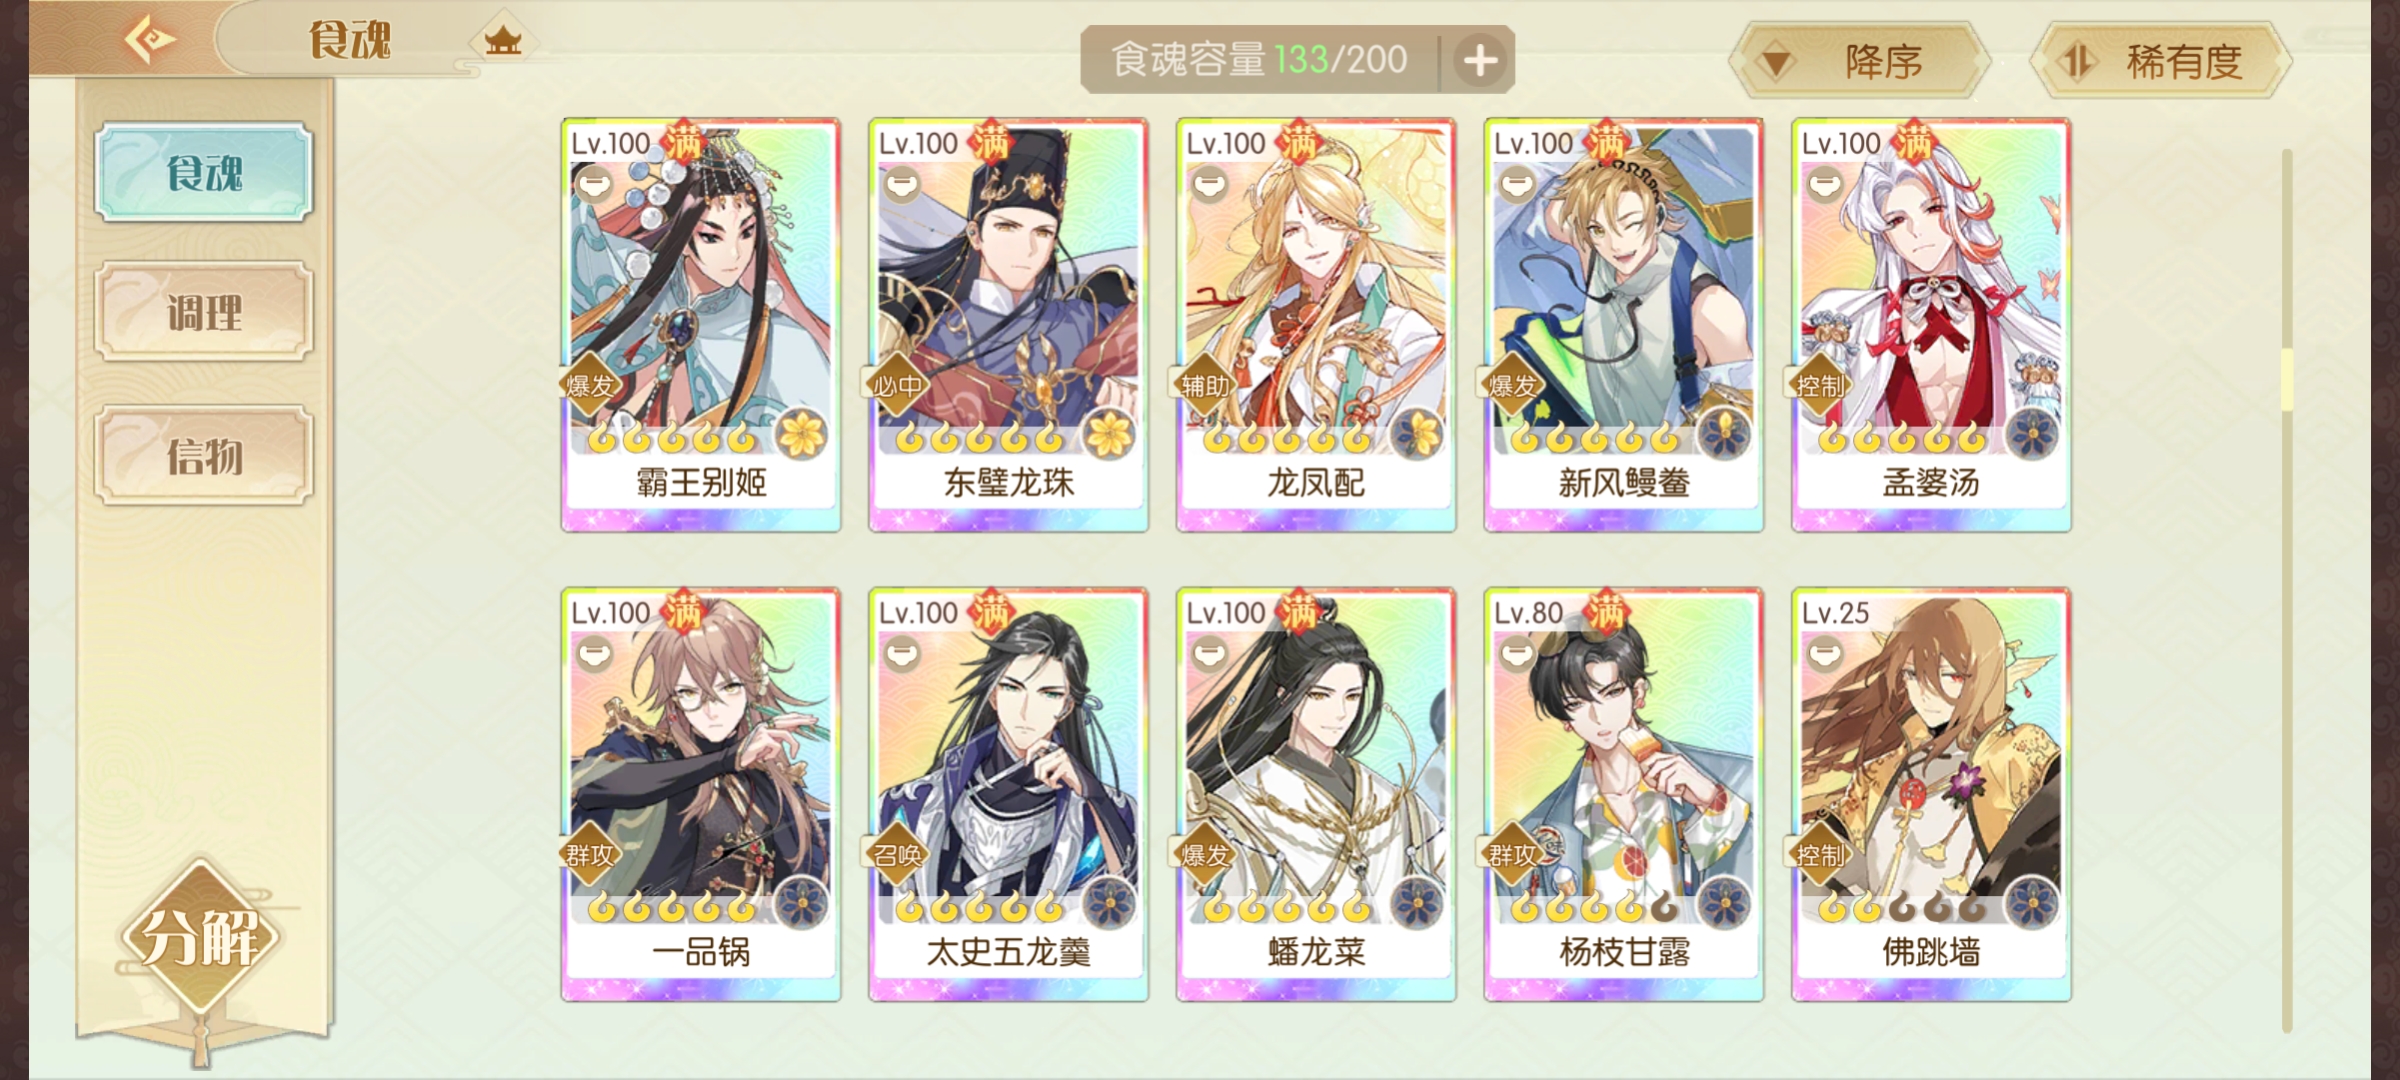Click the star rating row of 杨枝甘露
This screenshot has width=2400, height=1080.
pyautogui.click(x=1597, y=907)
